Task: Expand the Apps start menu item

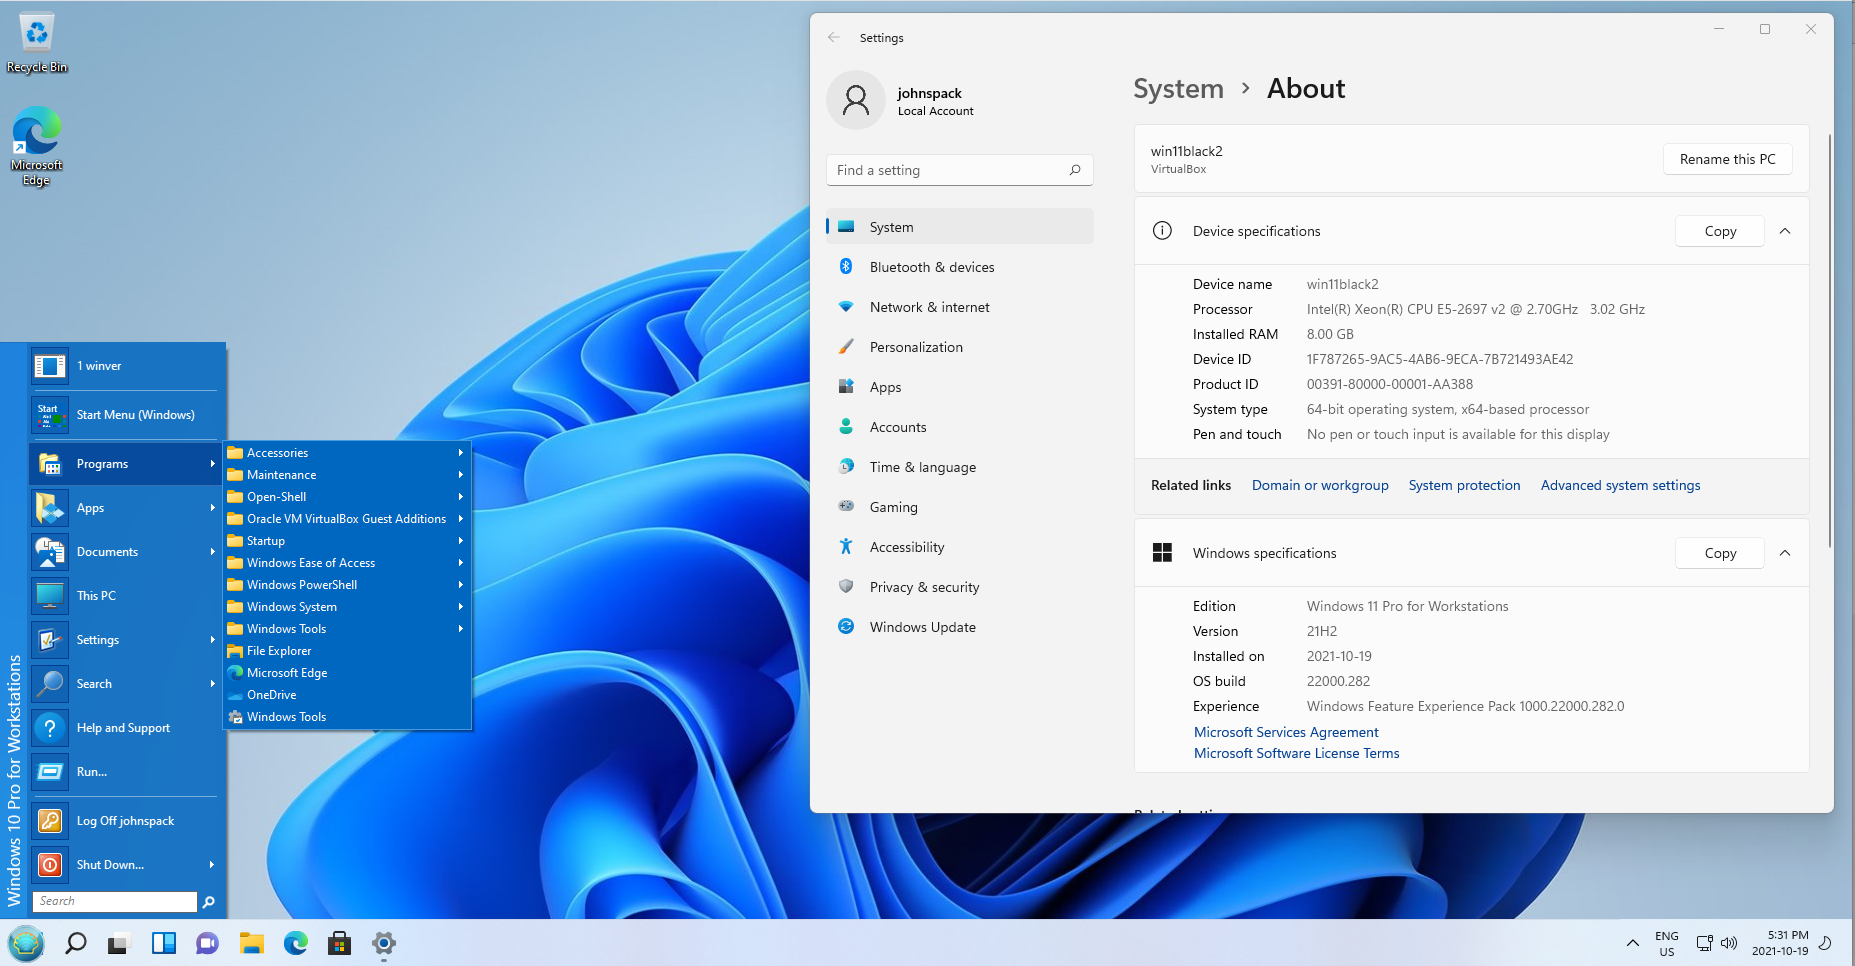Action: (x=124, y=508)
